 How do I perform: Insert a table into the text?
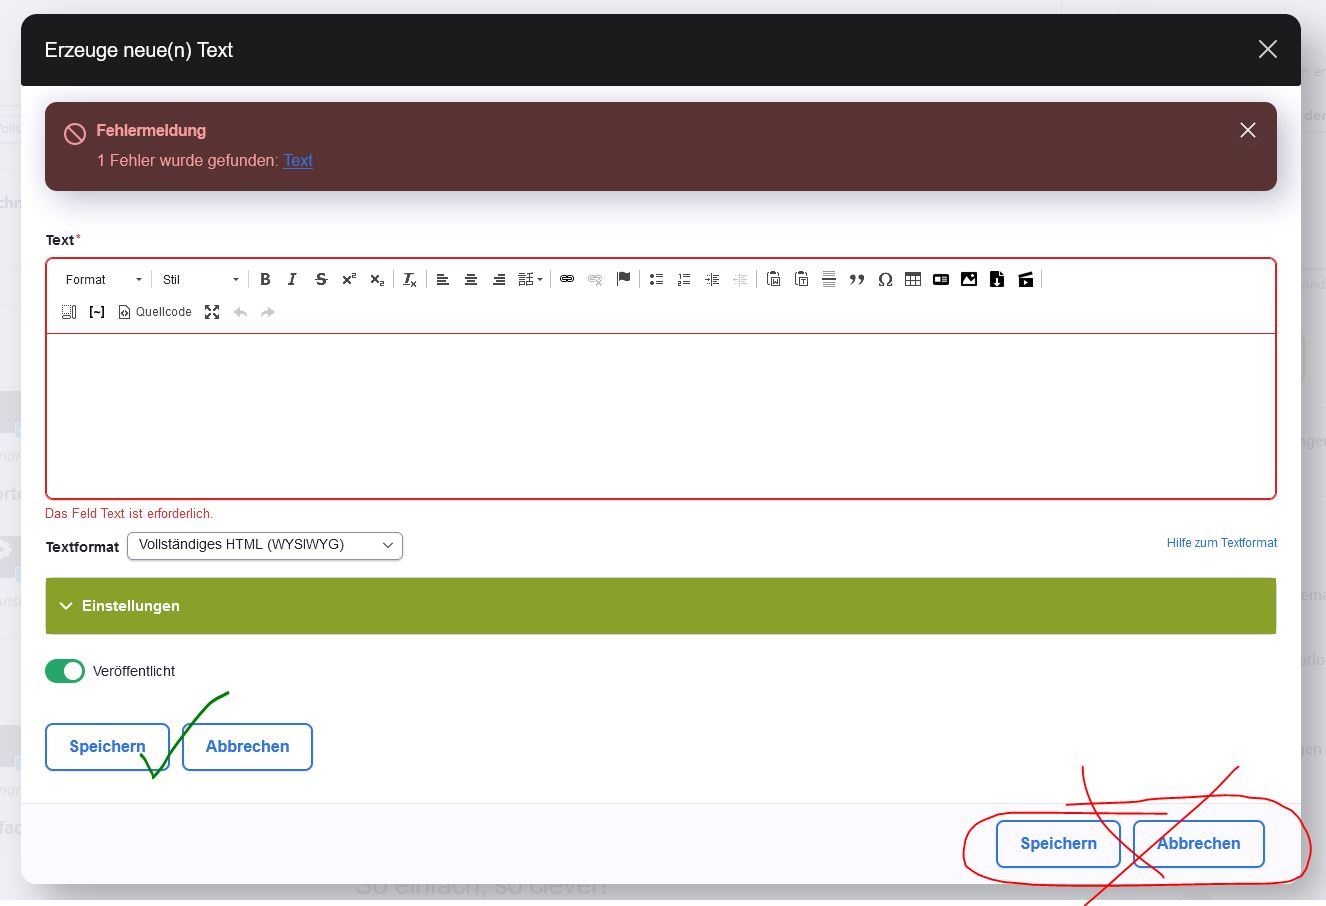[913, 279]
